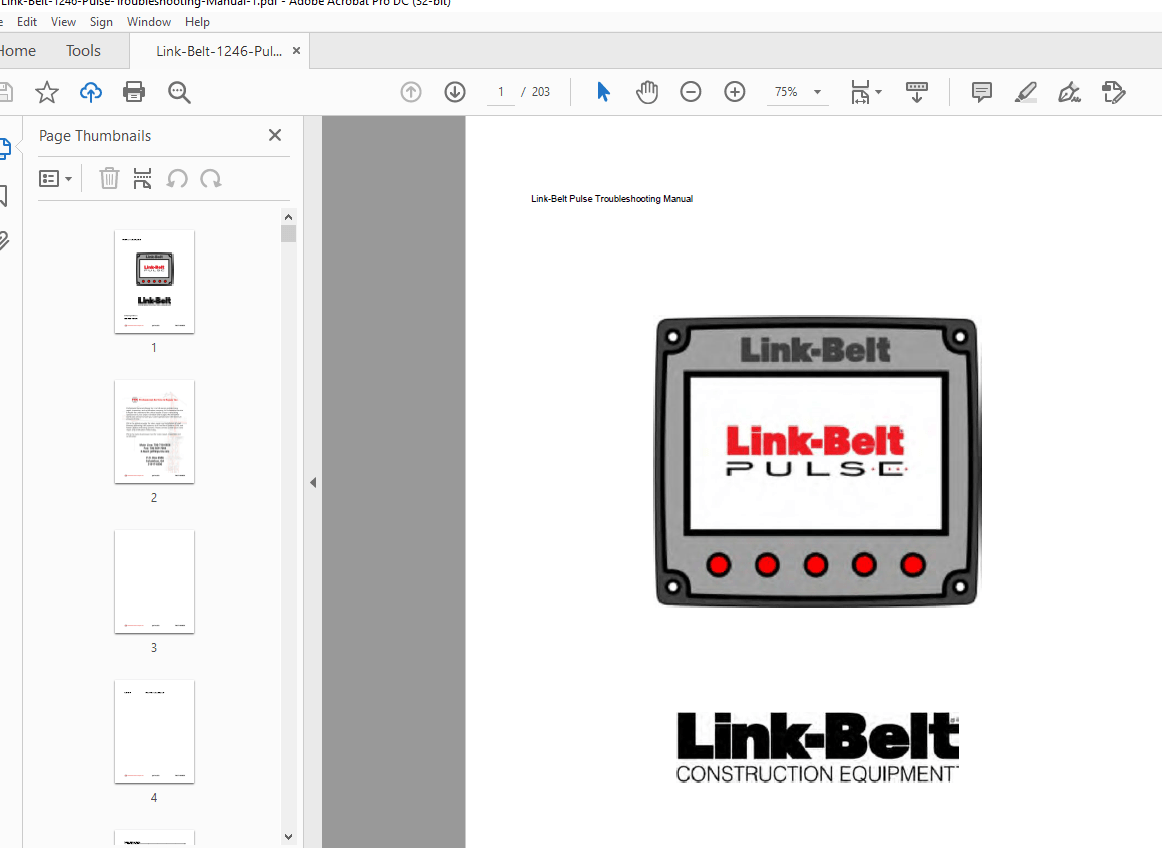Activate the hand pan tool

click(x=647, y=92)
